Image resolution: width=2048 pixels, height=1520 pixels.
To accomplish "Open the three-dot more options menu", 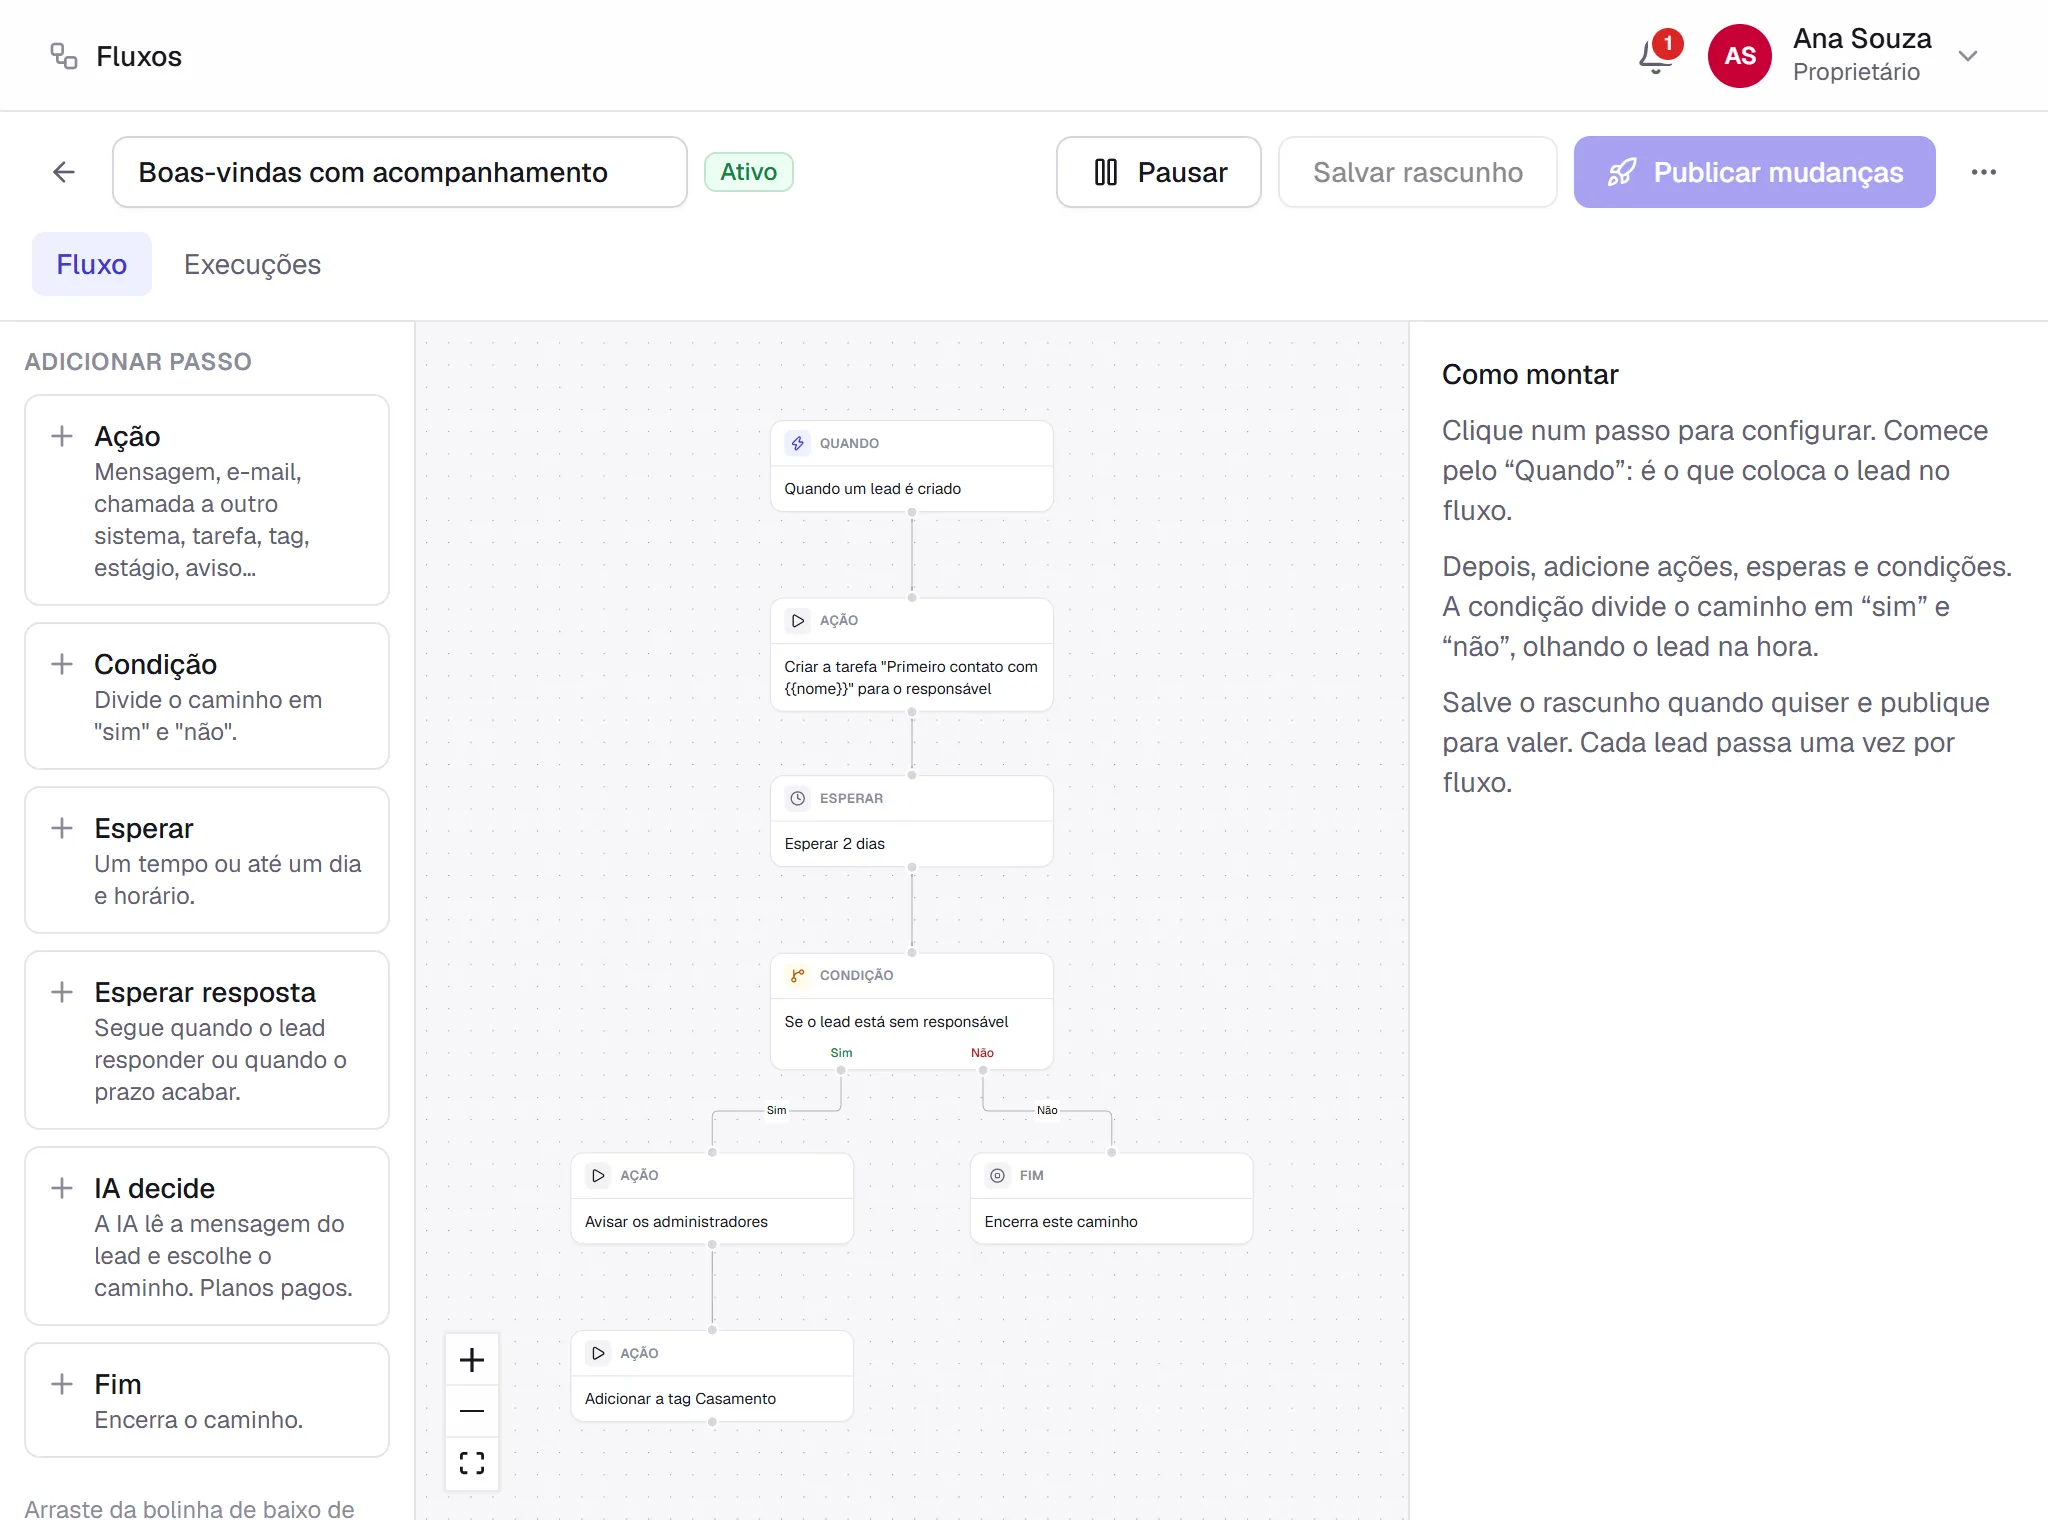I will pyautogui.click(x=1983, y=172).
